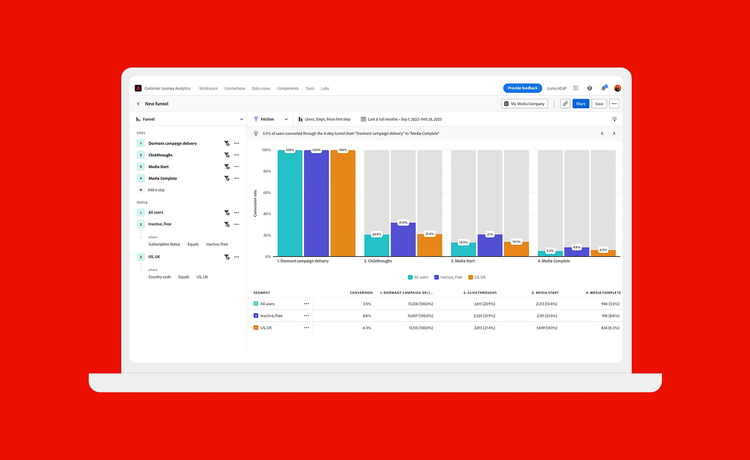Toggle US, UK series in chart legend
The width and height of the screenshot is (750, 460).
[x=477, y=277]
